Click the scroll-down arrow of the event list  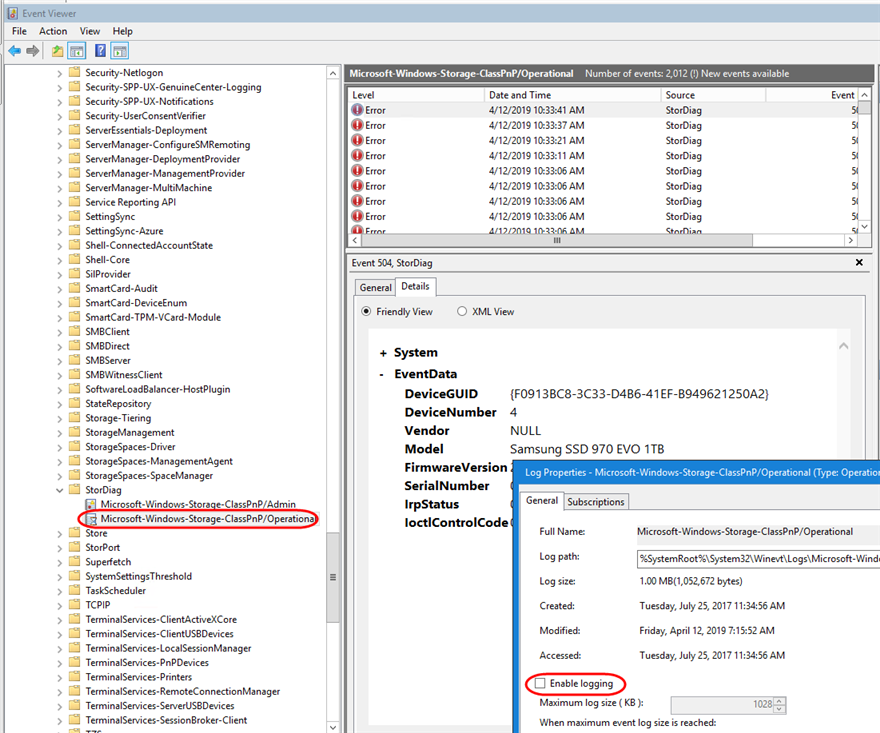(864, 226)
